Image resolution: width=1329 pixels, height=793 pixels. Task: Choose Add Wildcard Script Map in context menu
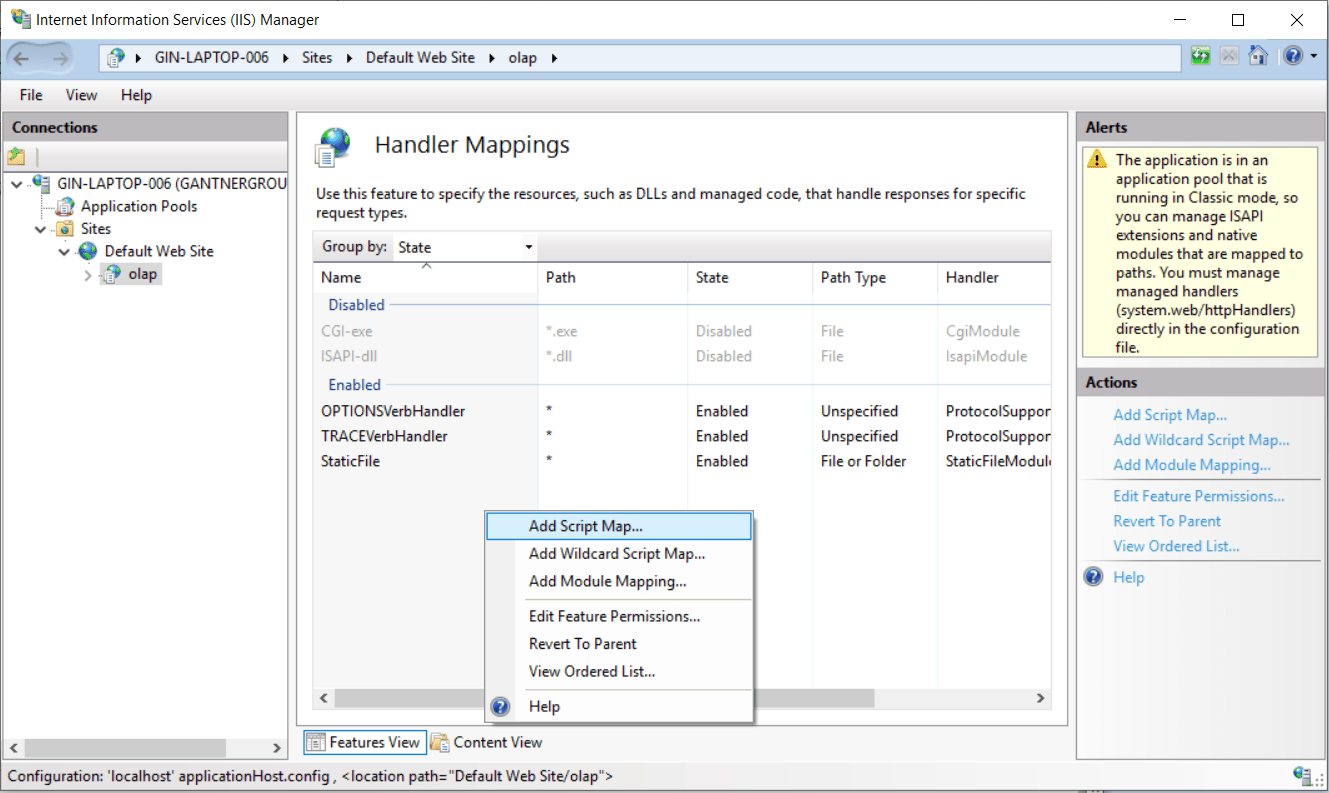tap(618, 554)
